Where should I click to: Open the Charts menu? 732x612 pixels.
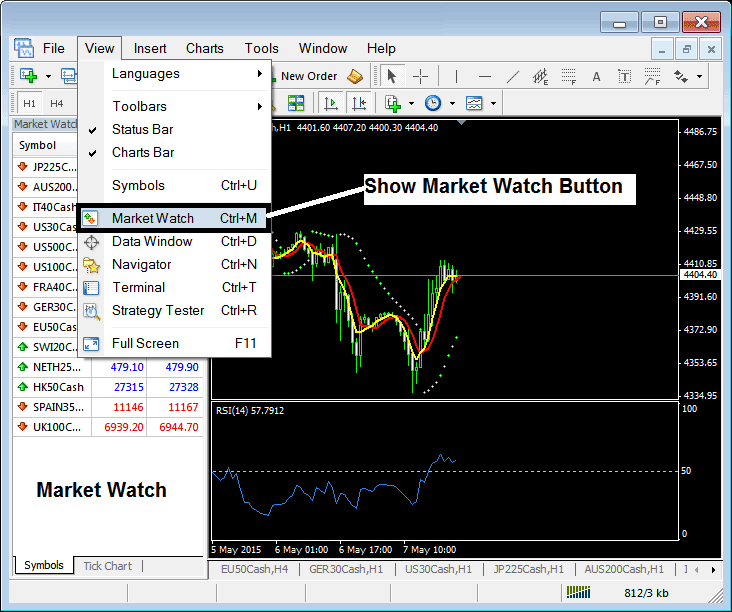(x=205, y=48)
